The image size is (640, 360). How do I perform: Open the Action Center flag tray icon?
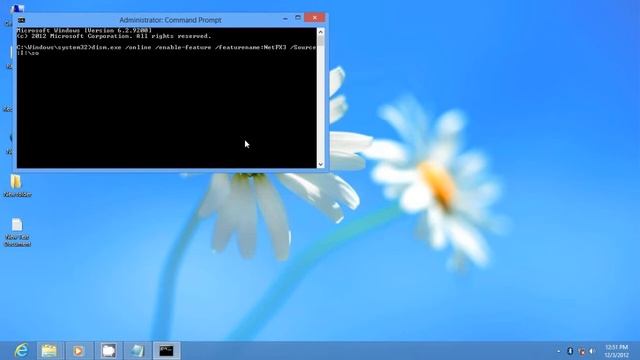point(582,351)
